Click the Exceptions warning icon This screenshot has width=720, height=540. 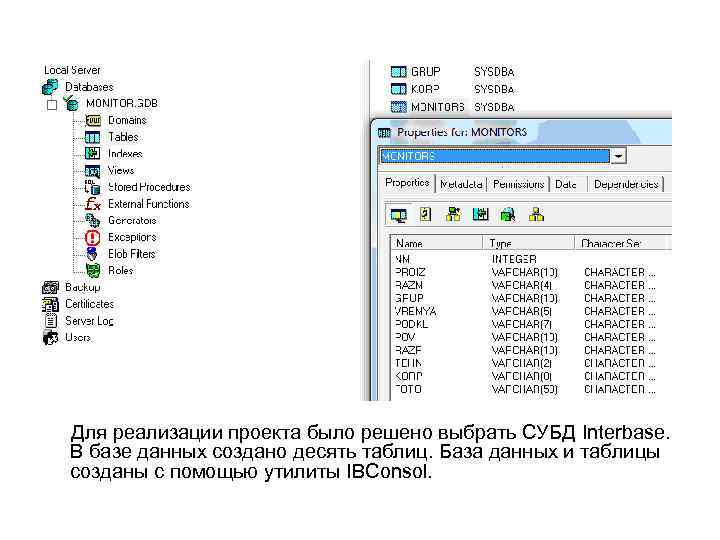tap(92, 237)
